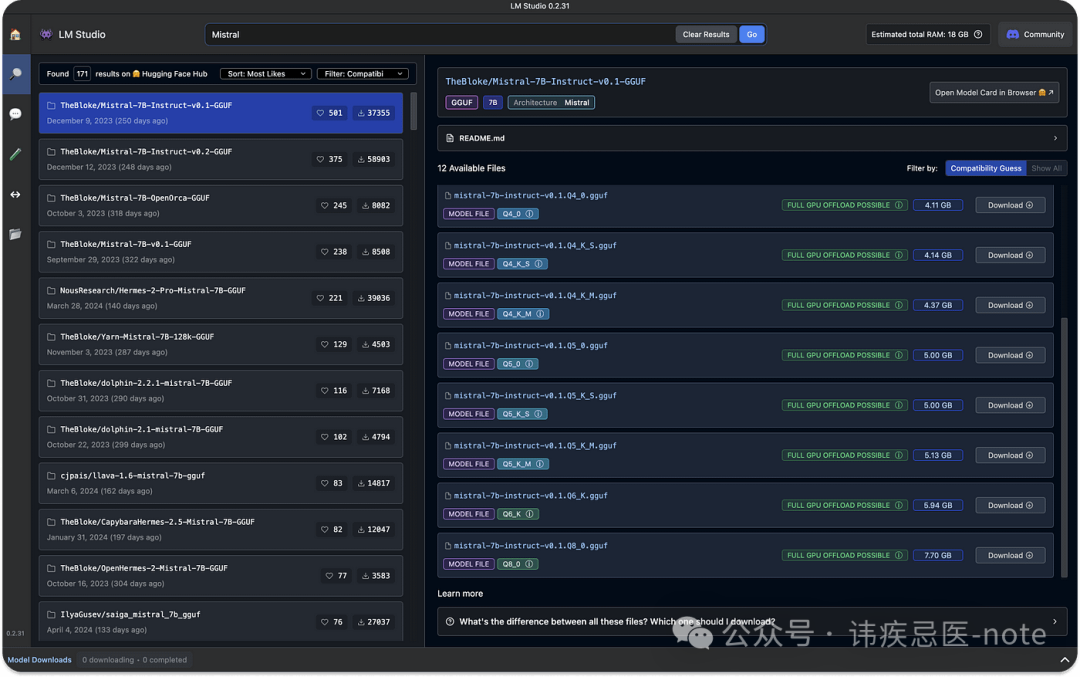
Task: Download the Q6_K gguf file
Action: (1010, 506)
